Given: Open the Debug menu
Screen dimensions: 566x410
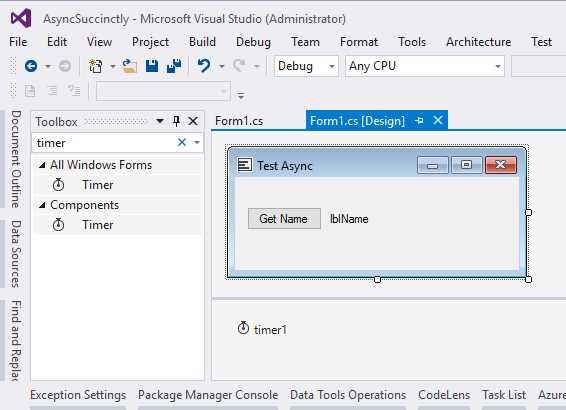Looking at the screenshot, I should [253, 42].
